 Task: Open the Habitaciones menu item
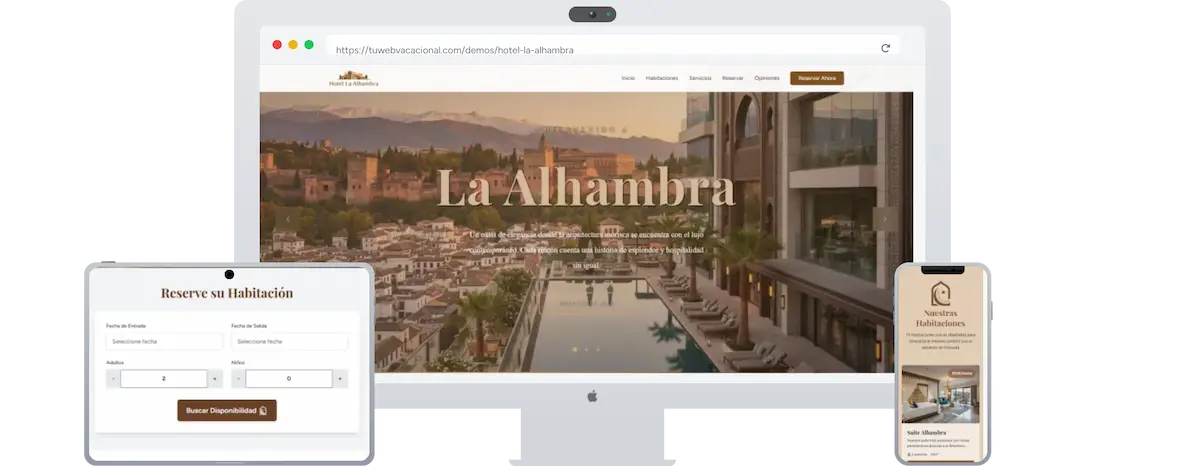[x=662, y=78]
